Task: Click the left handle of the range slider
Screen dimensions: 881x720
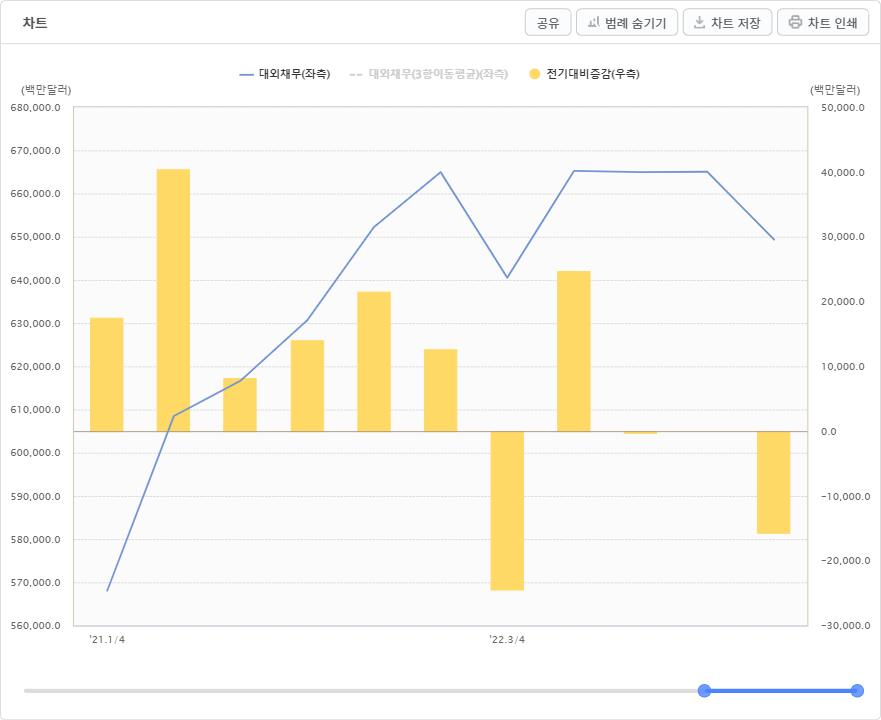Action: click(704, 691)
